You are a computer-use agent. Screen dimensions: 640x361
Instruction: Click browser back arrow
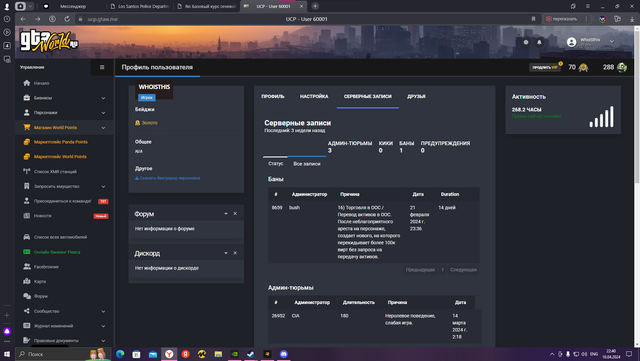point(23,19)
